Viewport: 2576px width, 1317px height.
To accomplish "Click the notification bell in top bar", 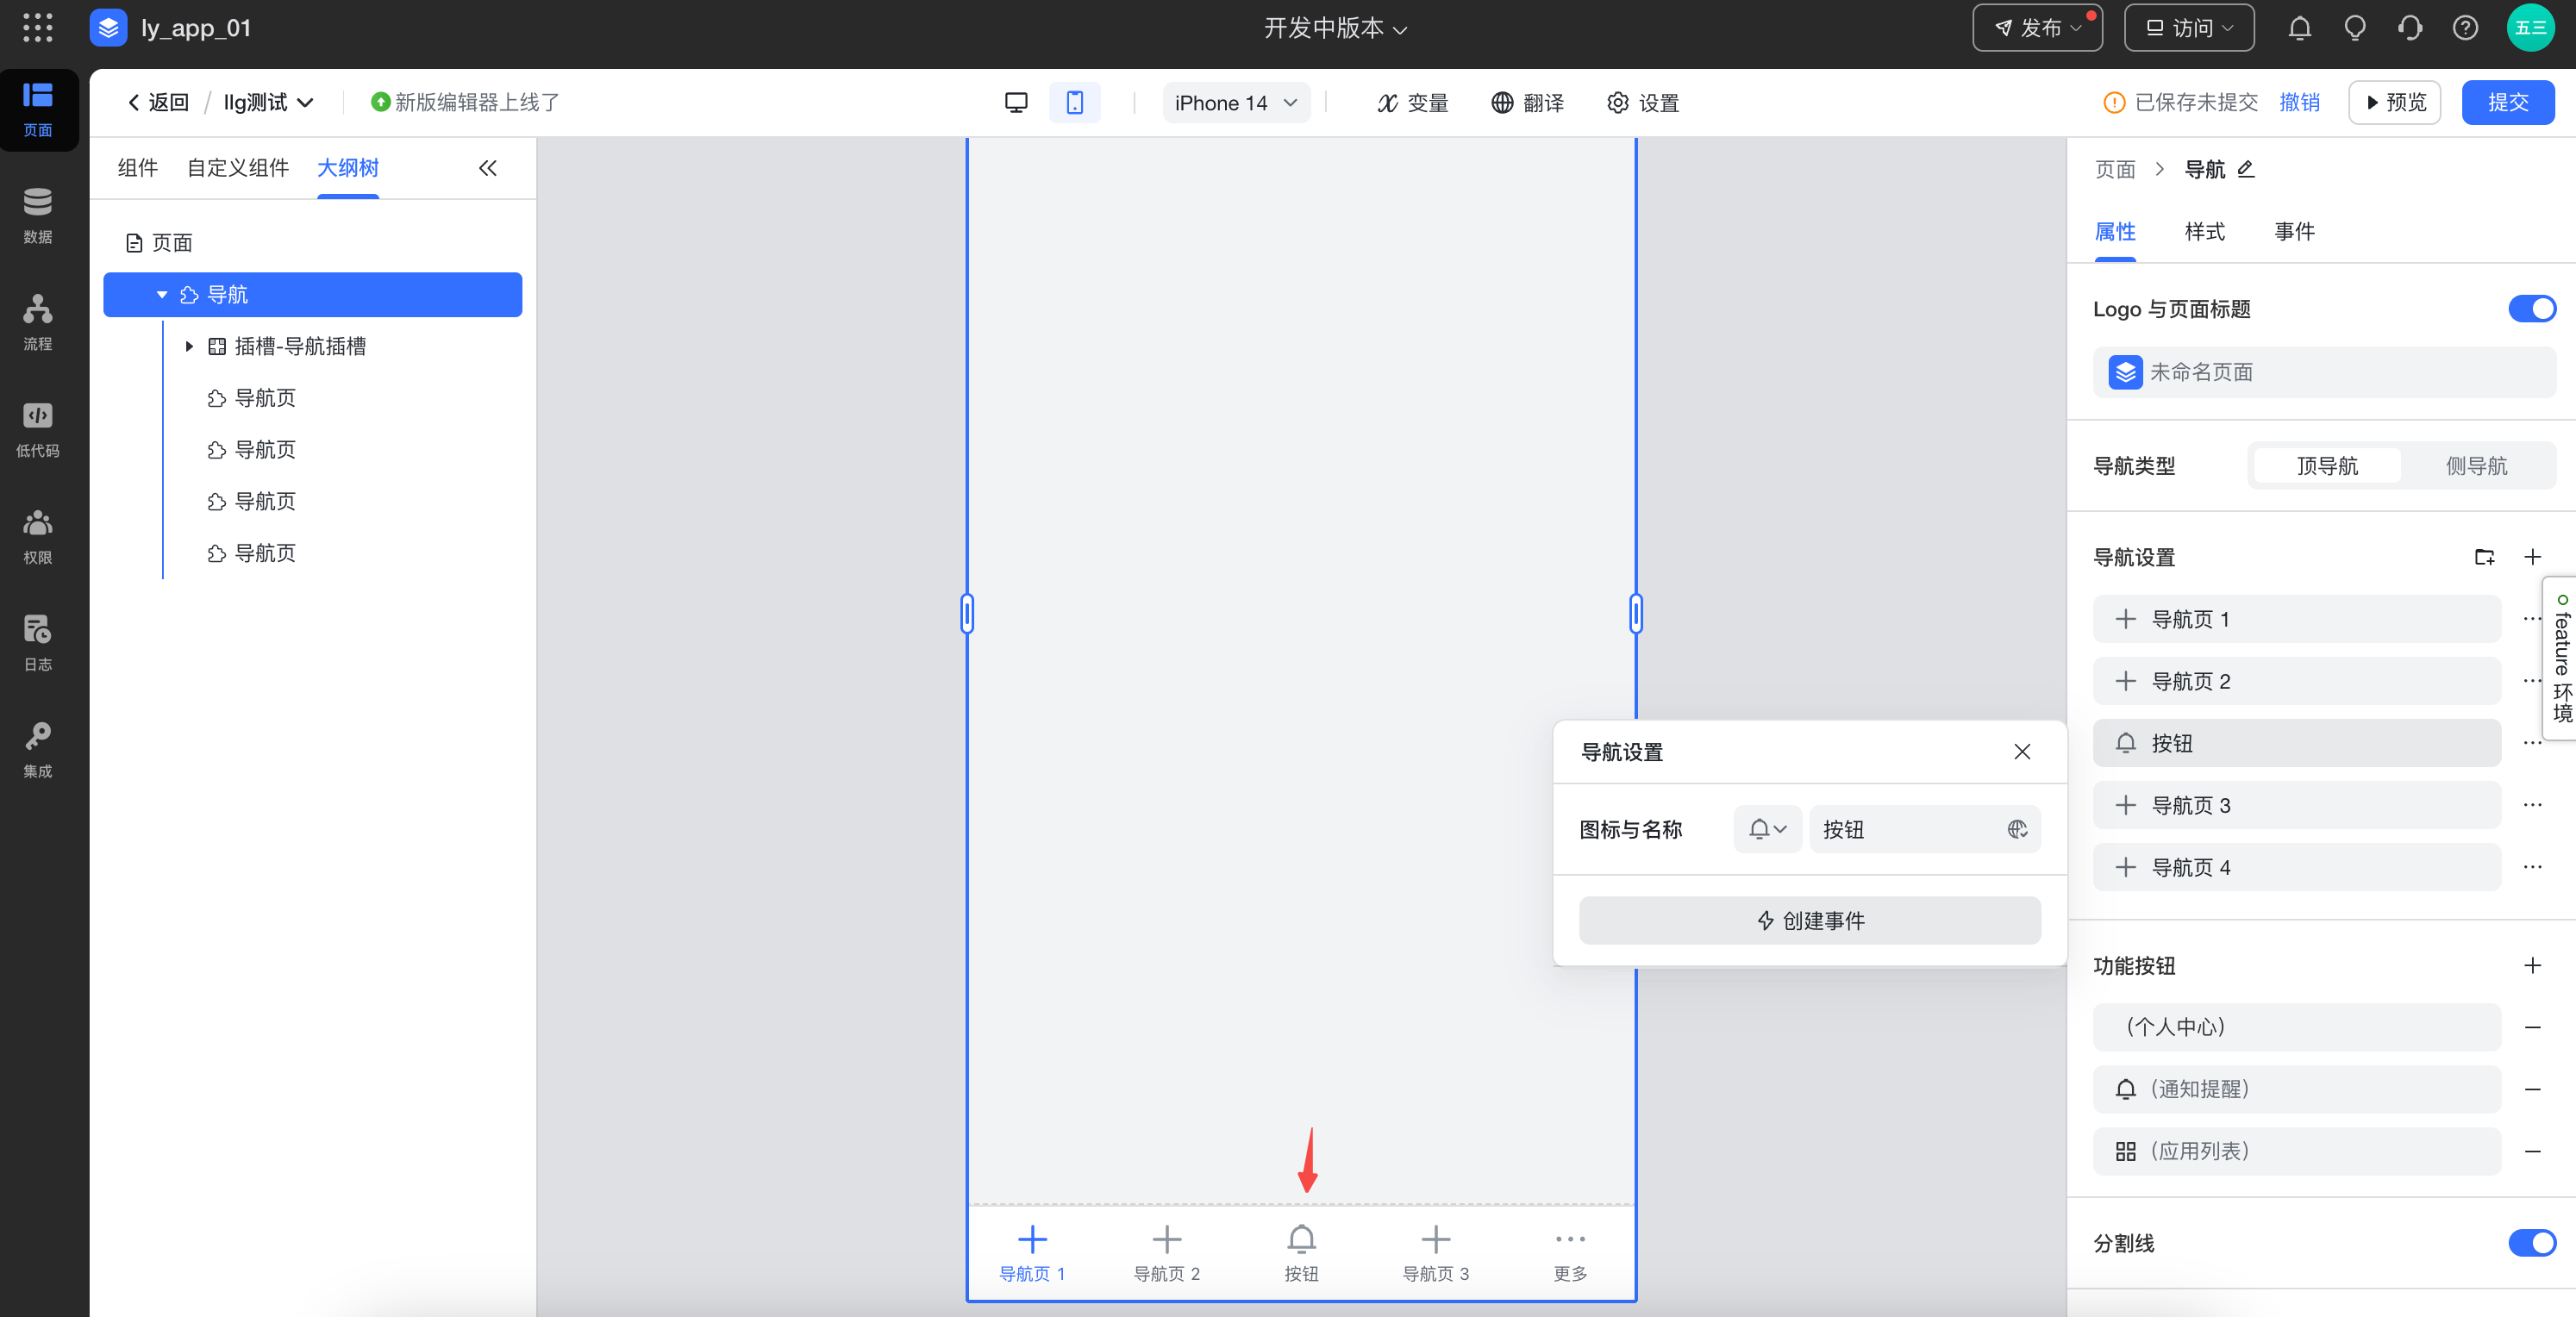I will click(x=2299, y=28).
